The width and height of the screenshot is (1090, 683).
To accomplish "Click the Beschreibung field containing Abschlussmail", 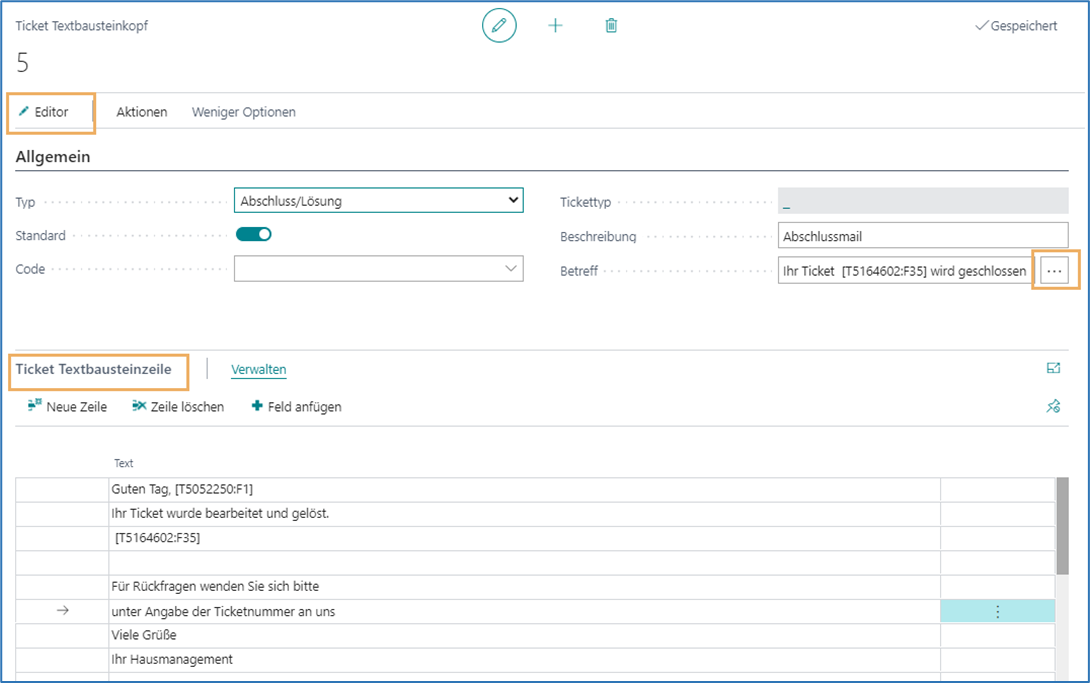I will [922, 237].
